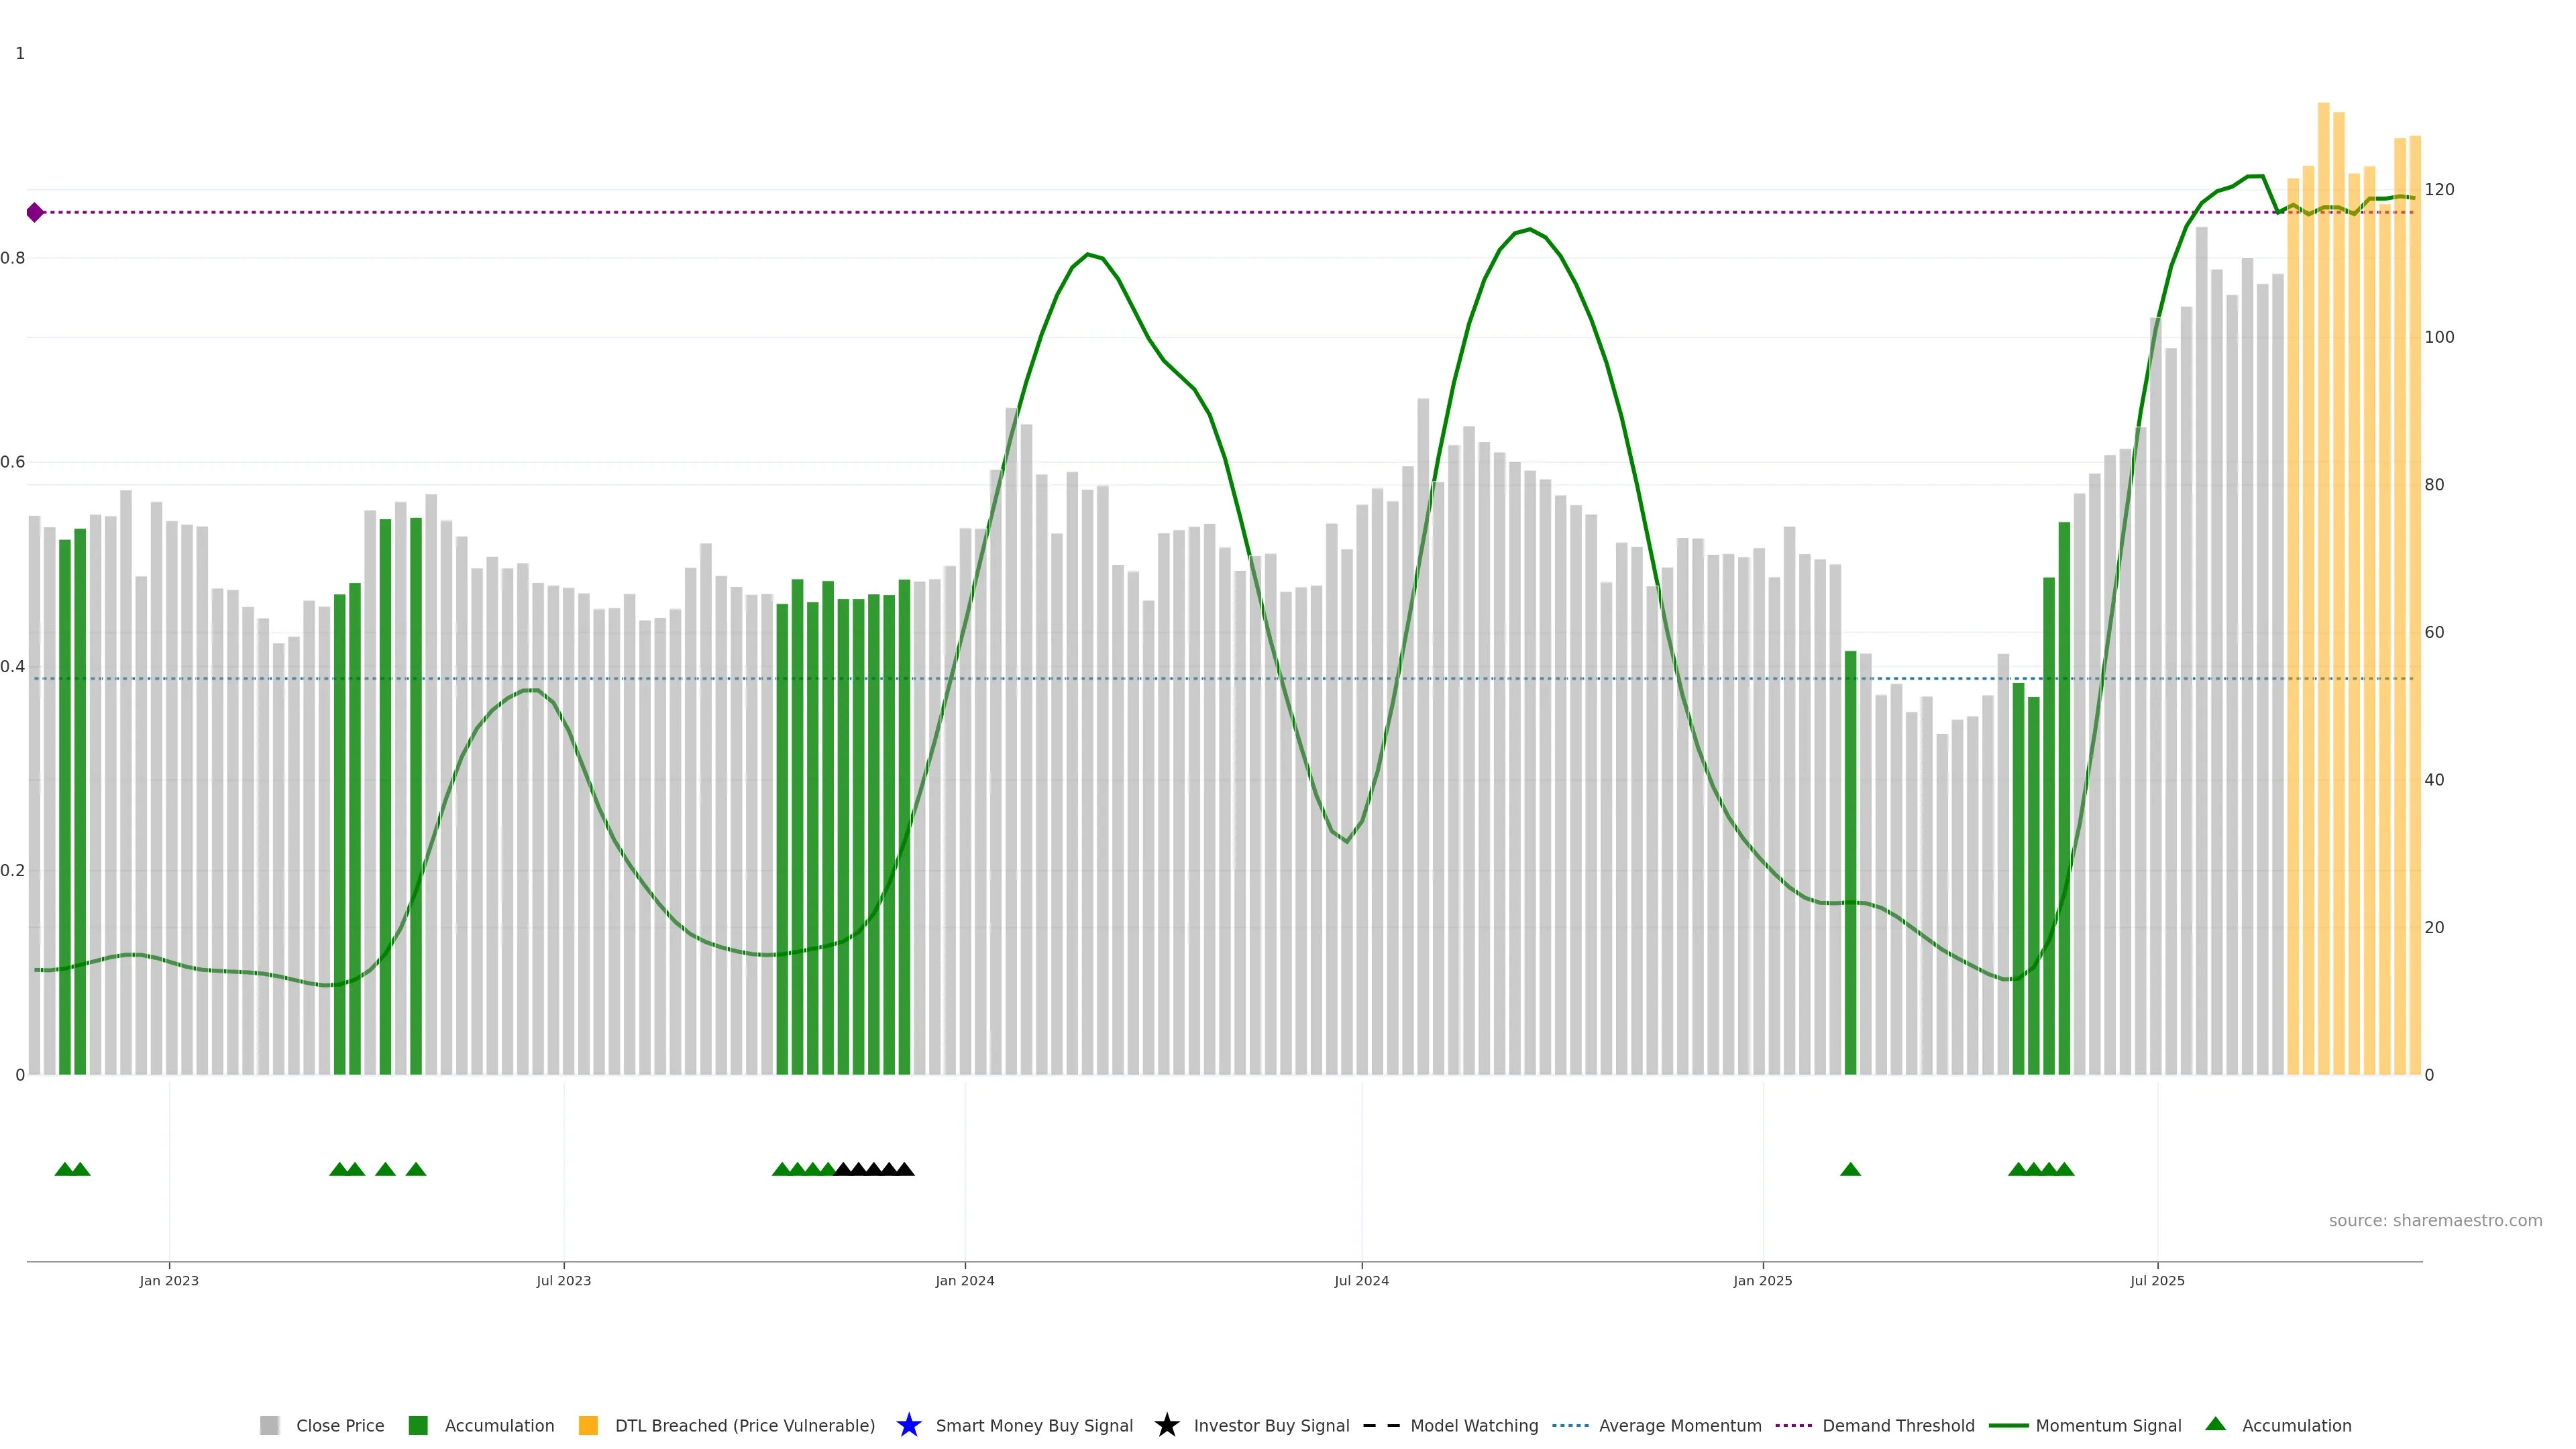Click the green Accumulation legend square
The width and height of the screenshot is (2576, 1449).
point(418,1425)
